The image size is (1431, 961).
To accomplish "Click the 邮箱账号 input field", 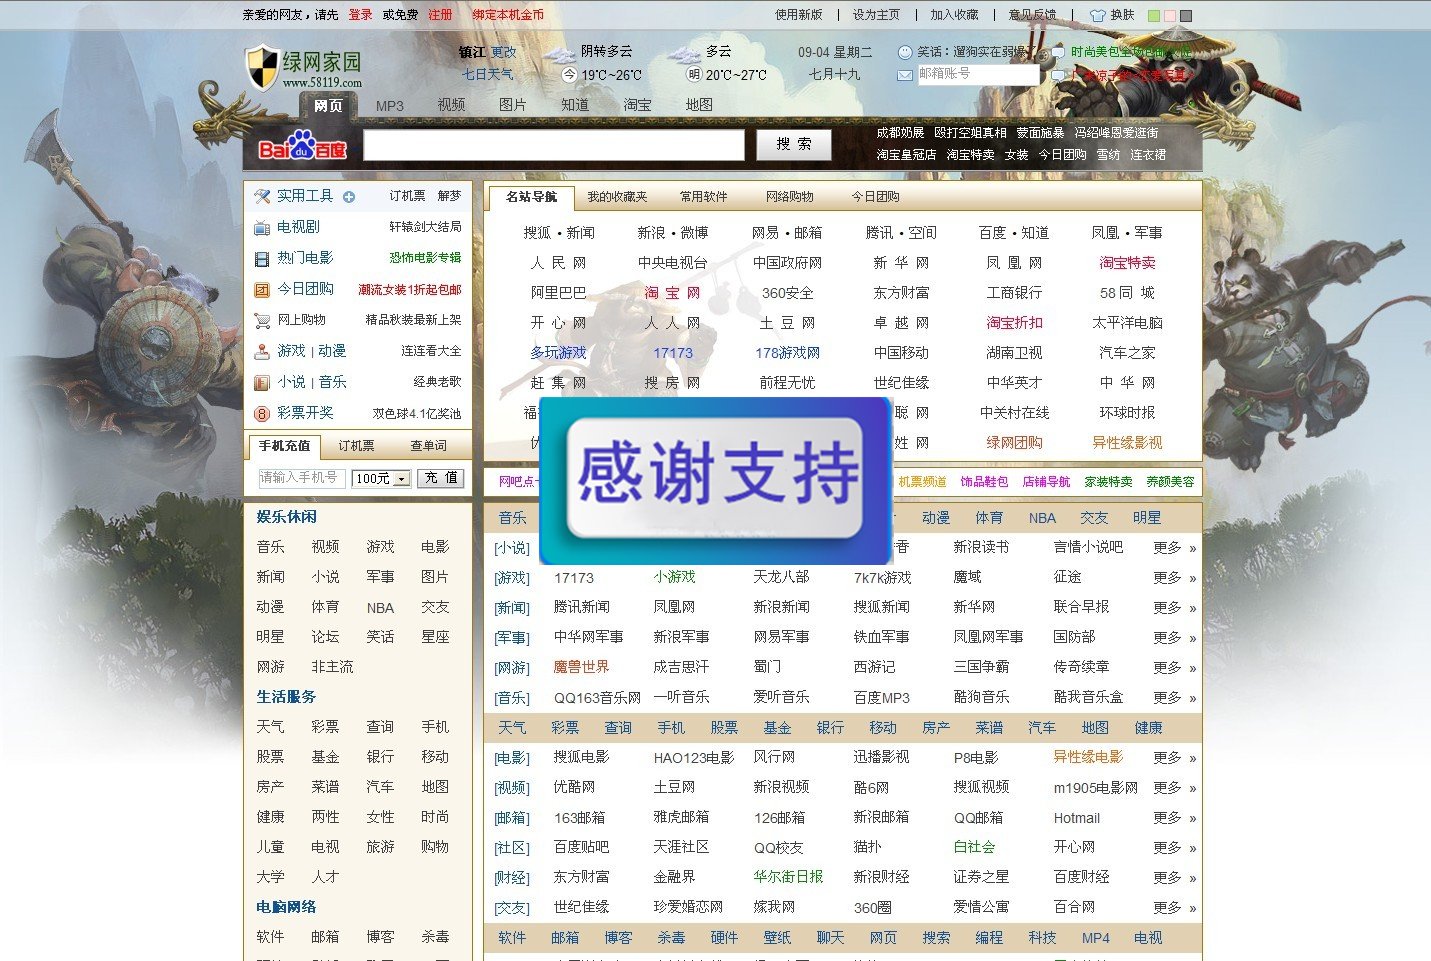I will point(978,75).
